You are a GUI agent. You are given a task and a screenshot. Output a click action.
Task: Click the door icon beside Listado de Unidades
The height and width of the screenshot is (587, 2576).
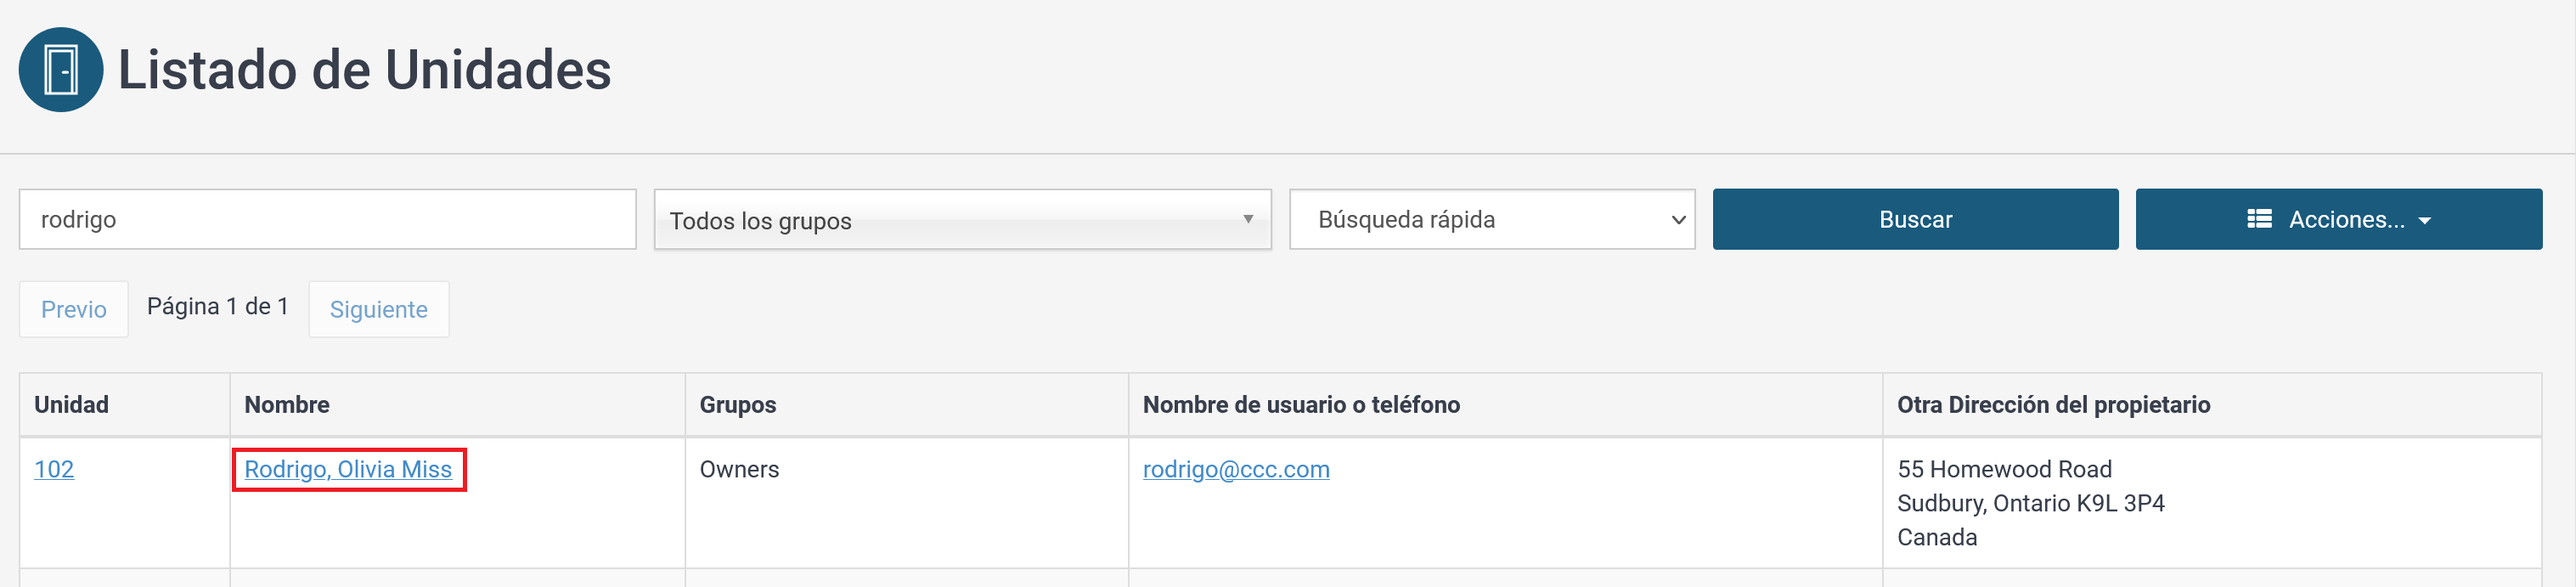(61, 70)
